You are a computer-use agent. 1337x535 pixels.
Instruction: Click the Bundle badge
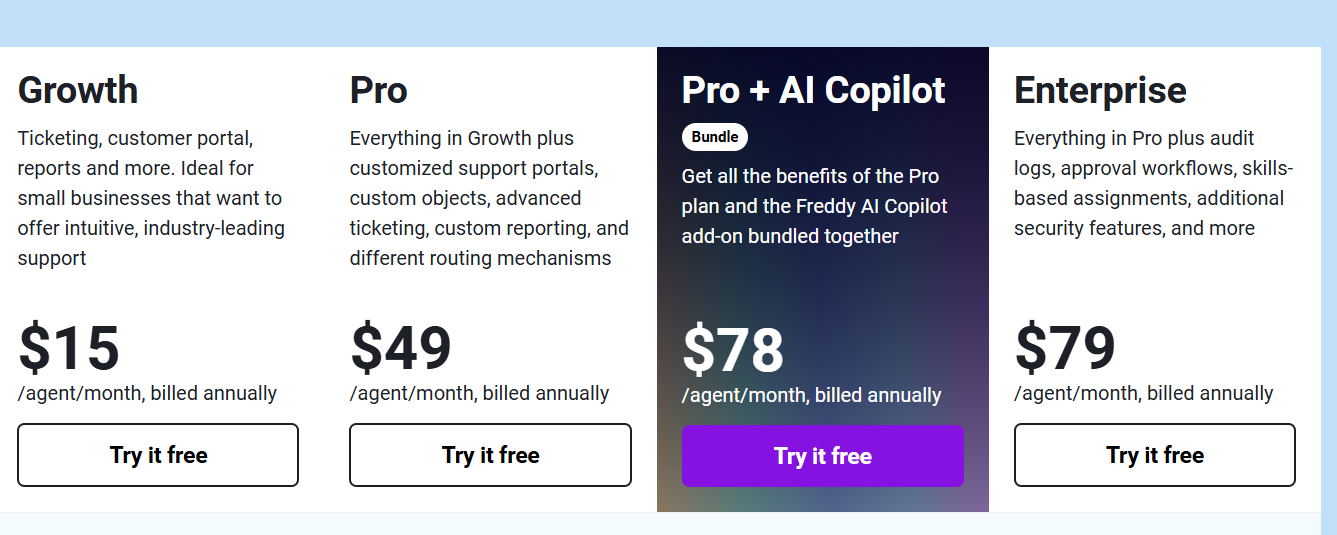click(x=715, y=137)
